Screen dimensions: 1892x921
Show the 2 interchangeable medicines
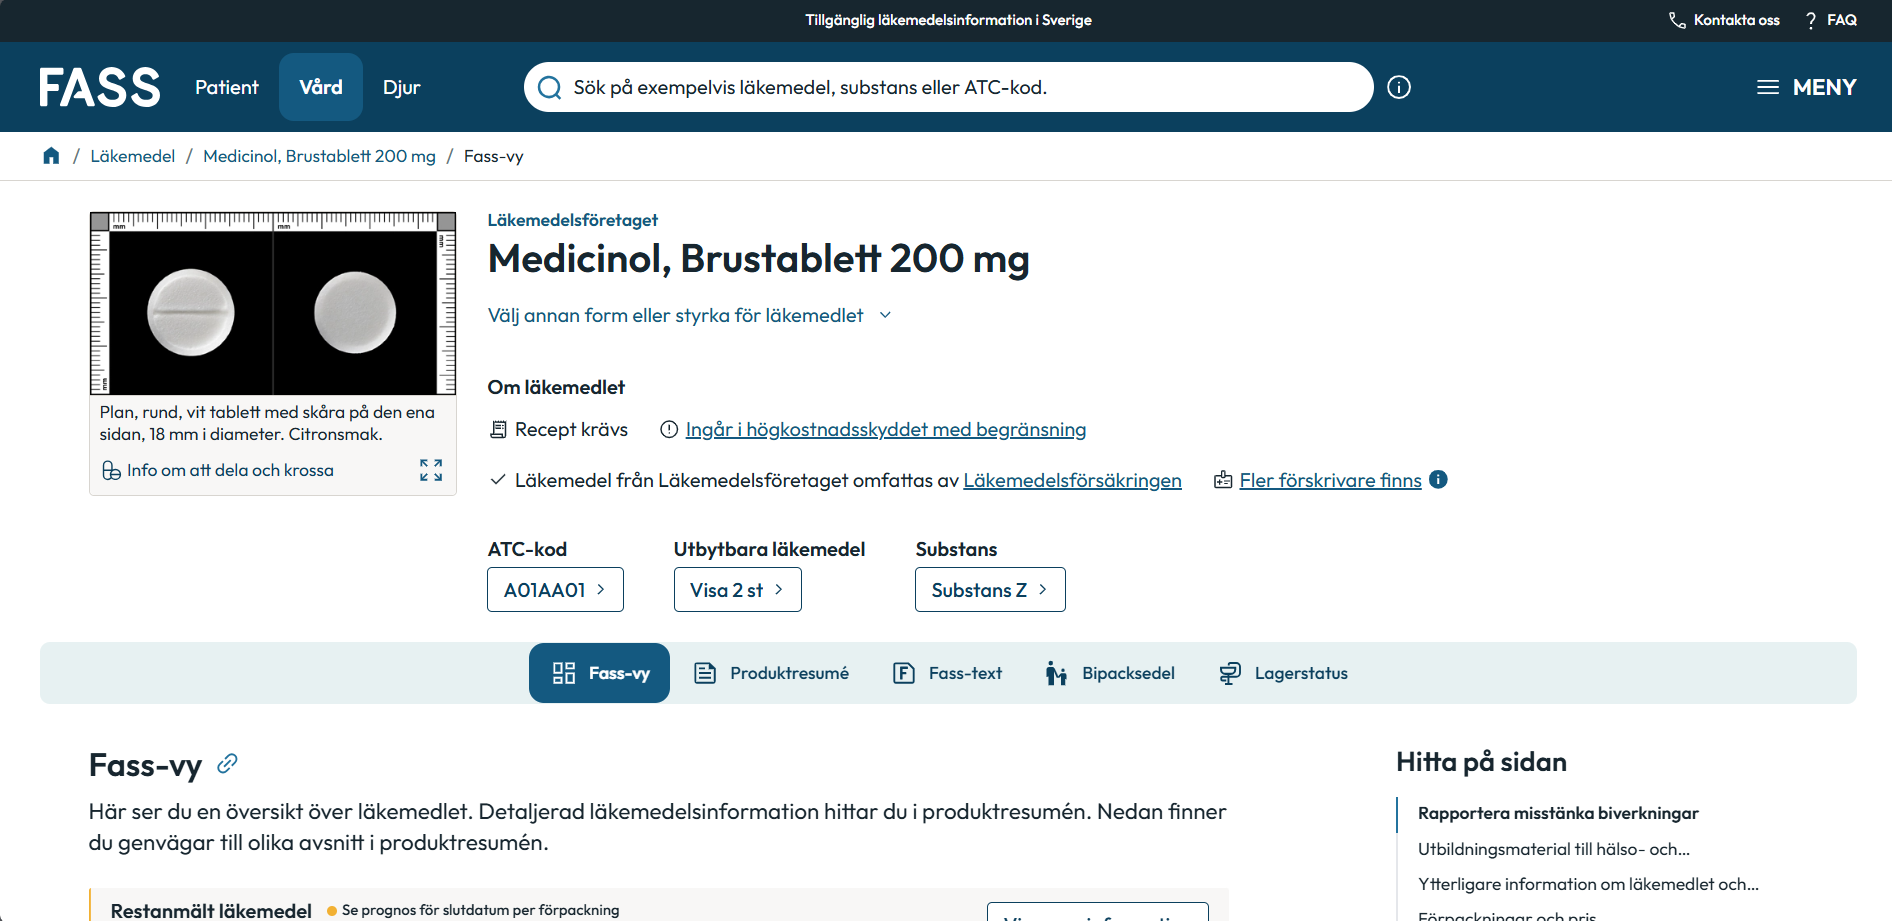pos(737,590)
